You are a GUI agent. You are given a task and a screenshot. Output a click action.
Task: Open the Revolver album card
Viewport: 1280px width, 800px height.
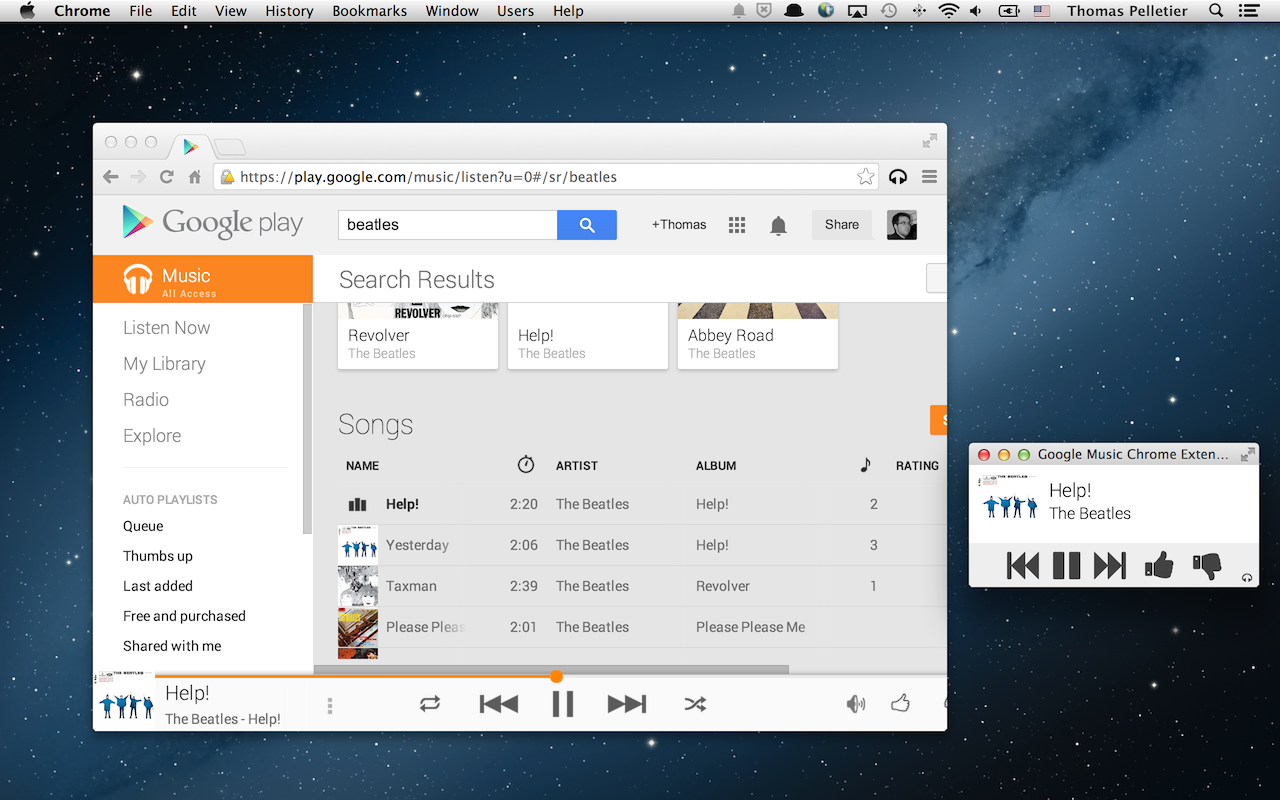(x=418, y=335)
